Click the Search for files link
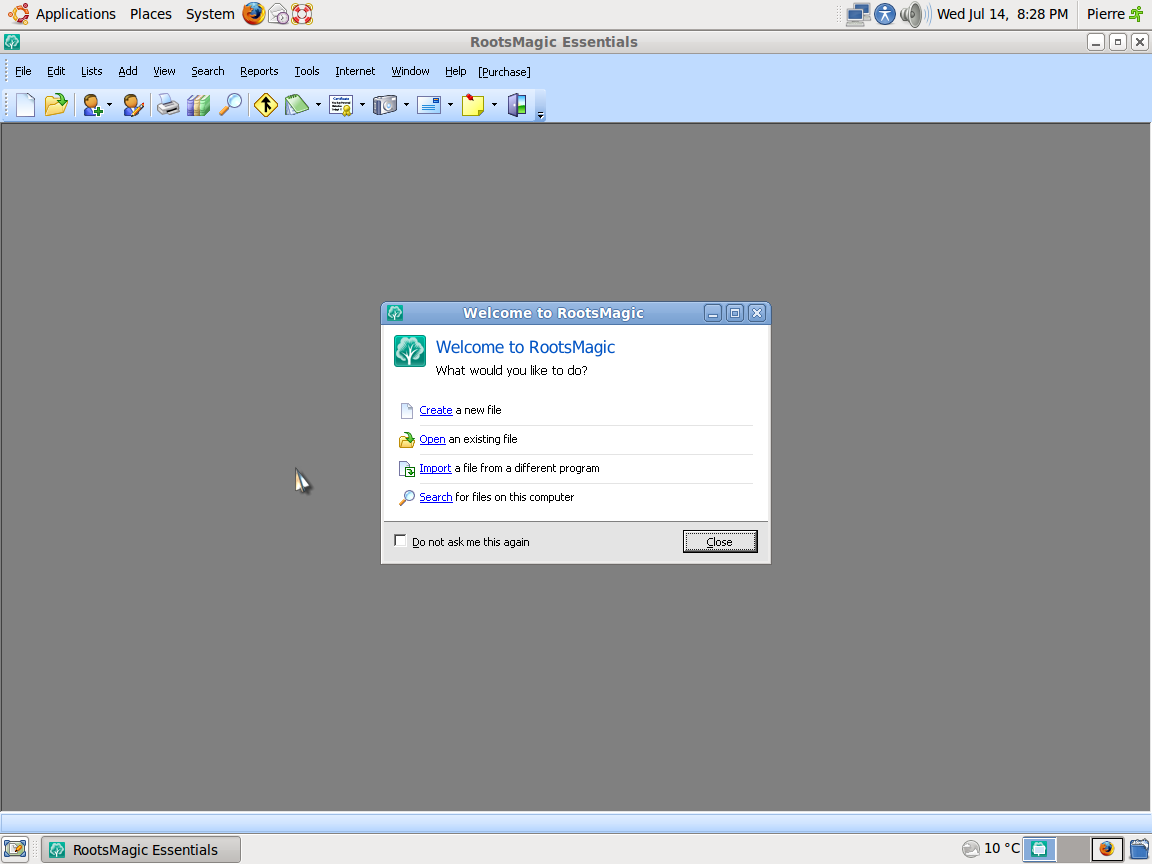The height and width of the screenshot is (864, 1152). pyautogui.click(x=436, y=497)
